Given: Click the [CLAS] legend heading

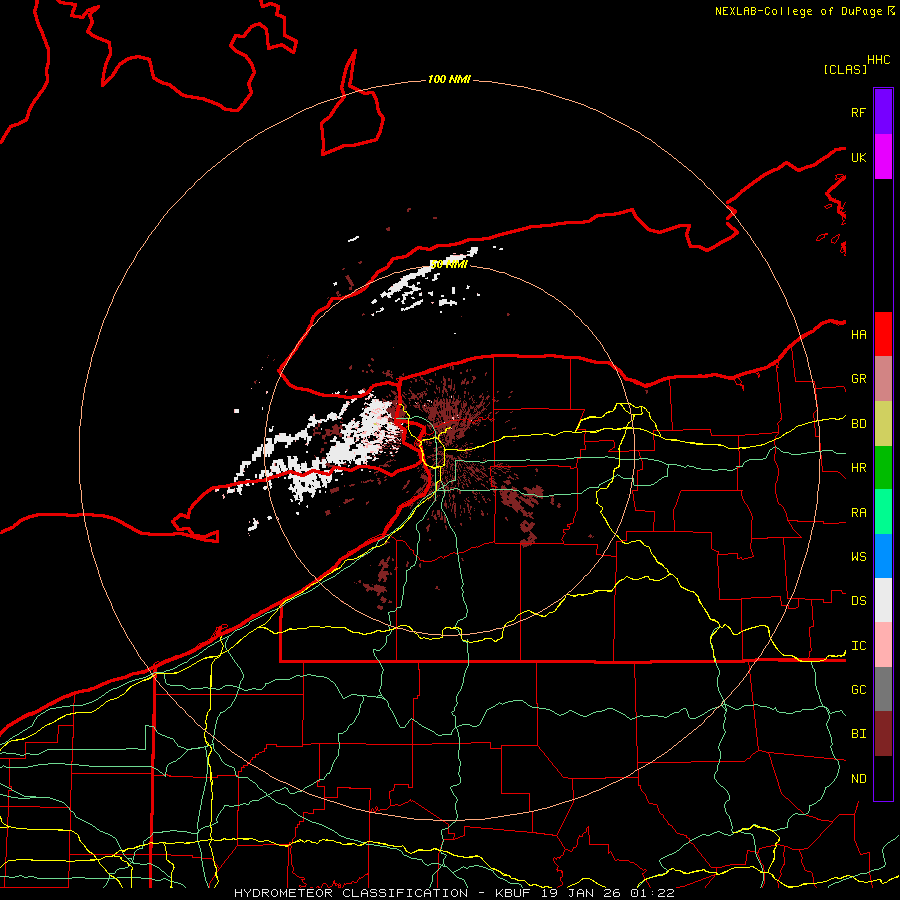Looking at the screenshot, I should 845,69.
